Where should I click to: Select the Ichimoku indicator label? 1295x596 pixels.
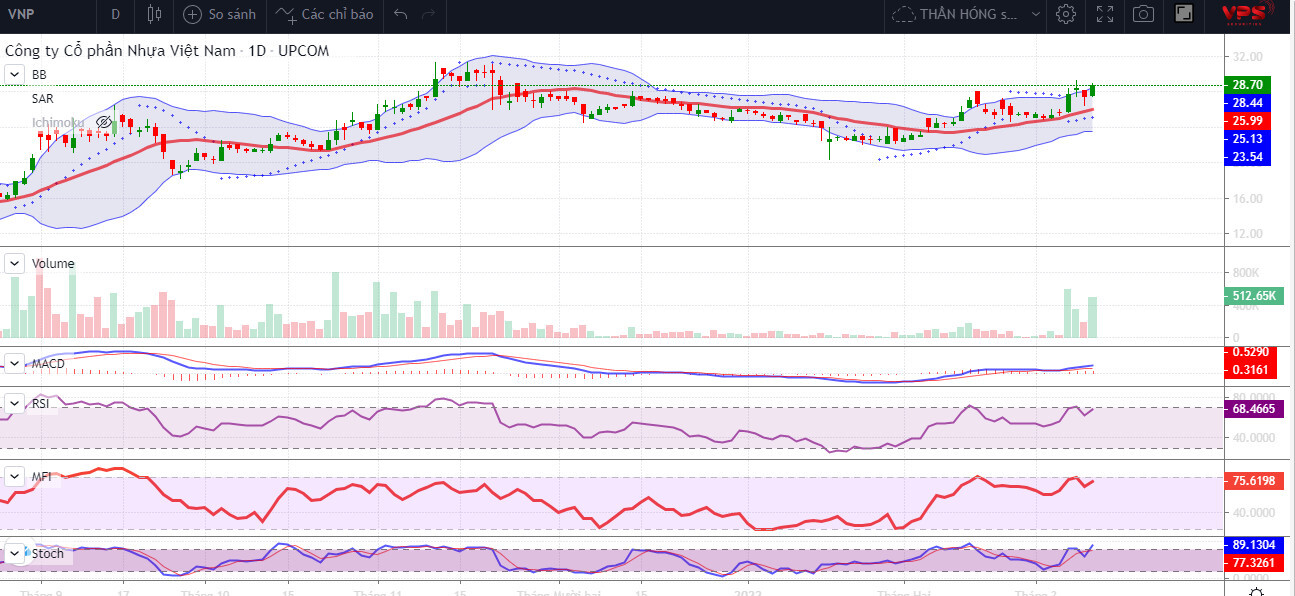point(57,122)
